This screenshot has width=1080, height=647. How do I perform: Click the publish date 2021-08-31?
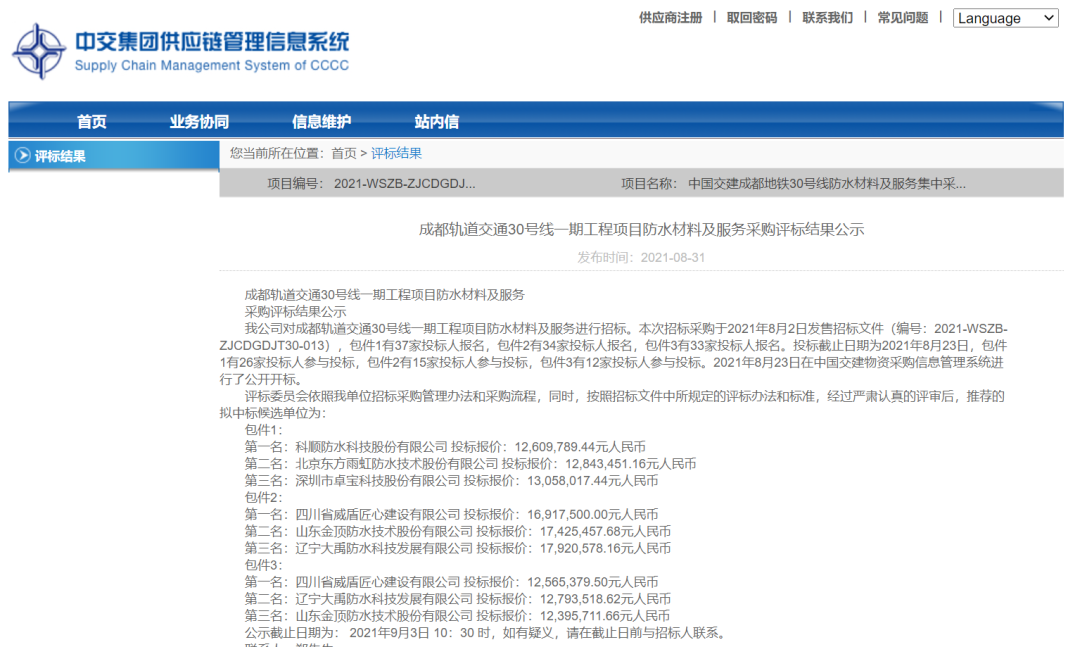click(x=673, y=258)
